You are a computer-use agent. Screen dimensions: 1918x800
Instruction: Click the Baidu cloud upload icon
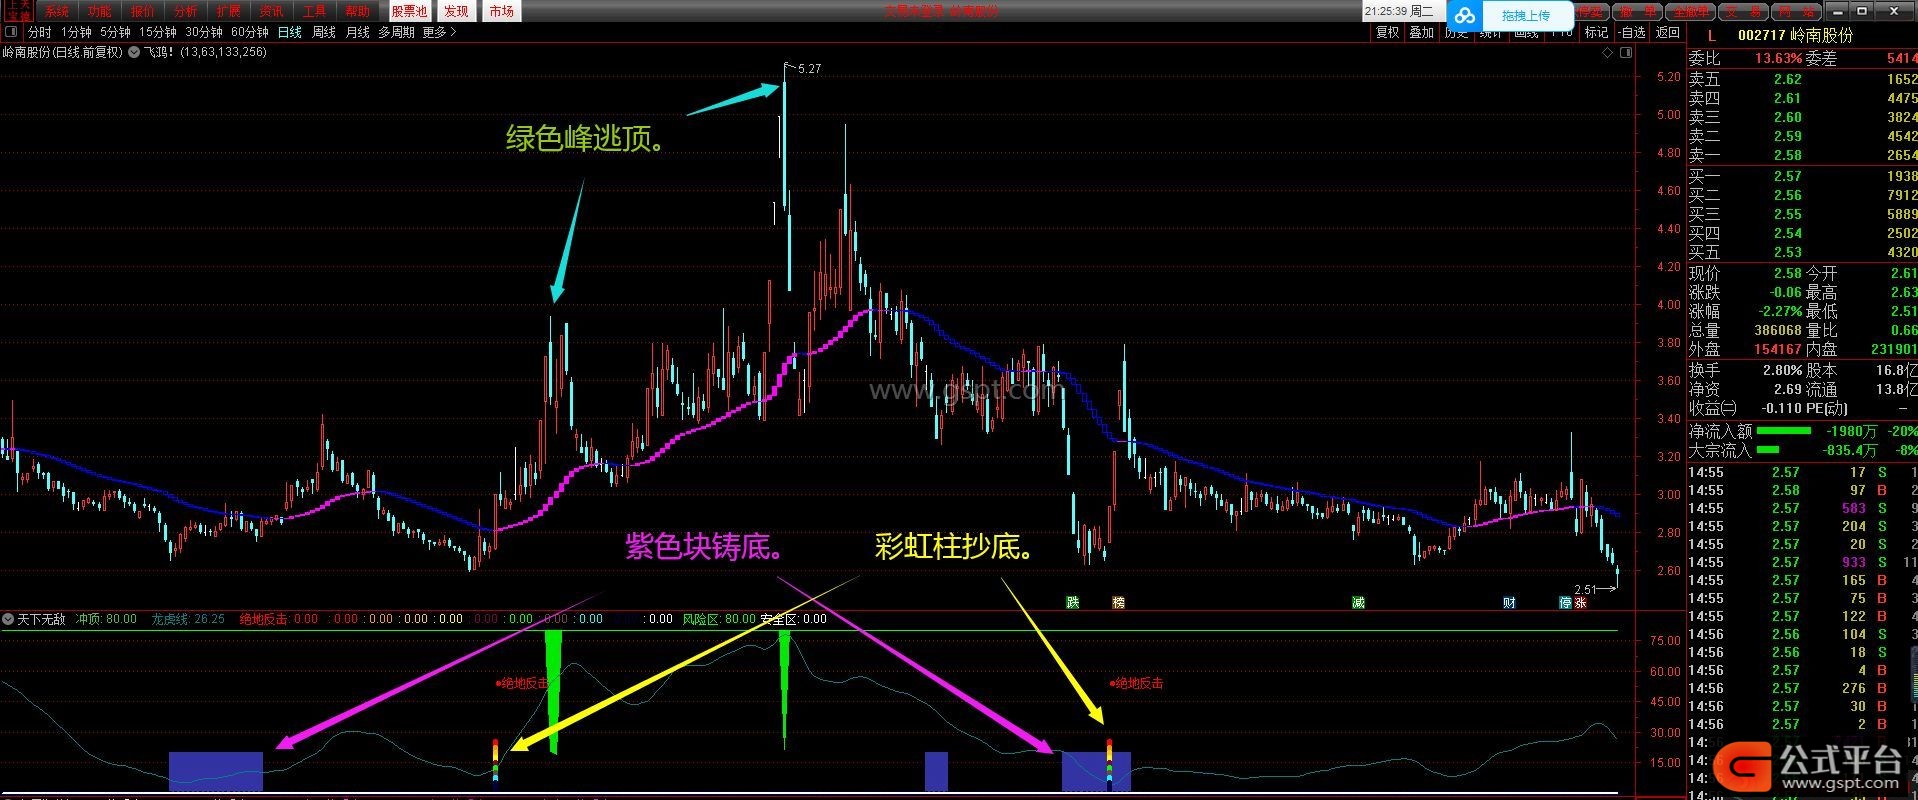(1465, 15)
